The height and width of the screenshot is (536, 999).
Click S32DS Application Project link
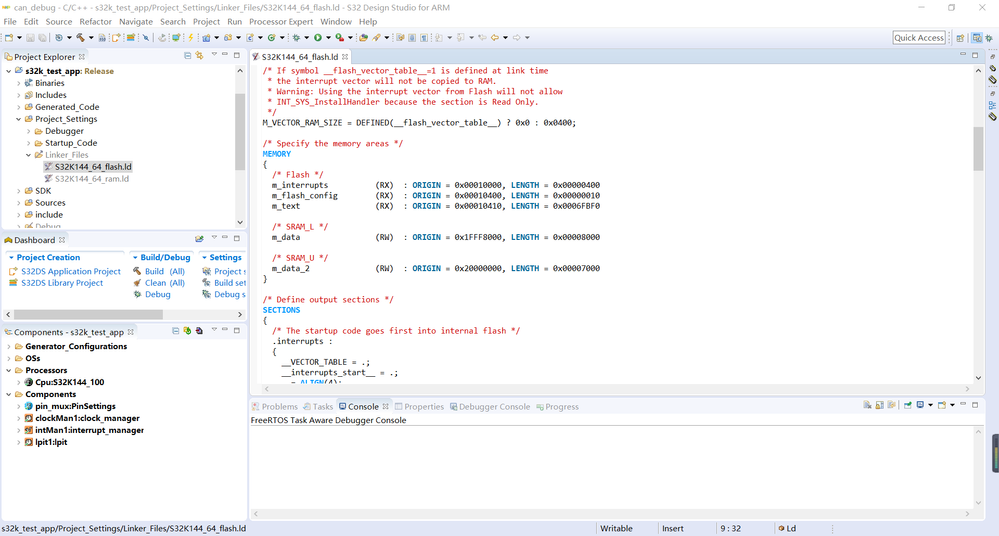coord(71,272)
